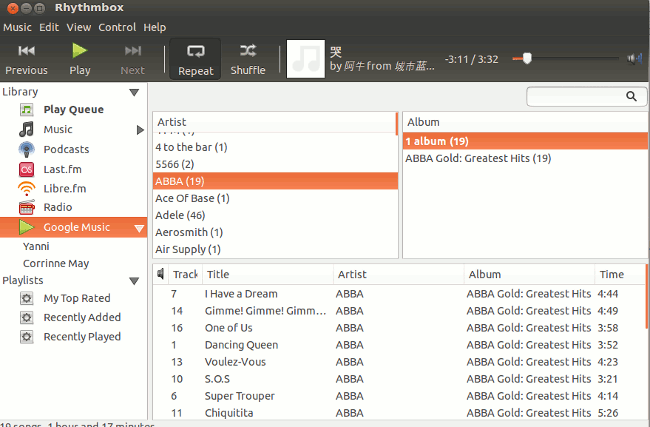Click the volume speaker icon
The height and width of the screenshot is (427, 650).
pyautogui.click(x=635, y=59)
